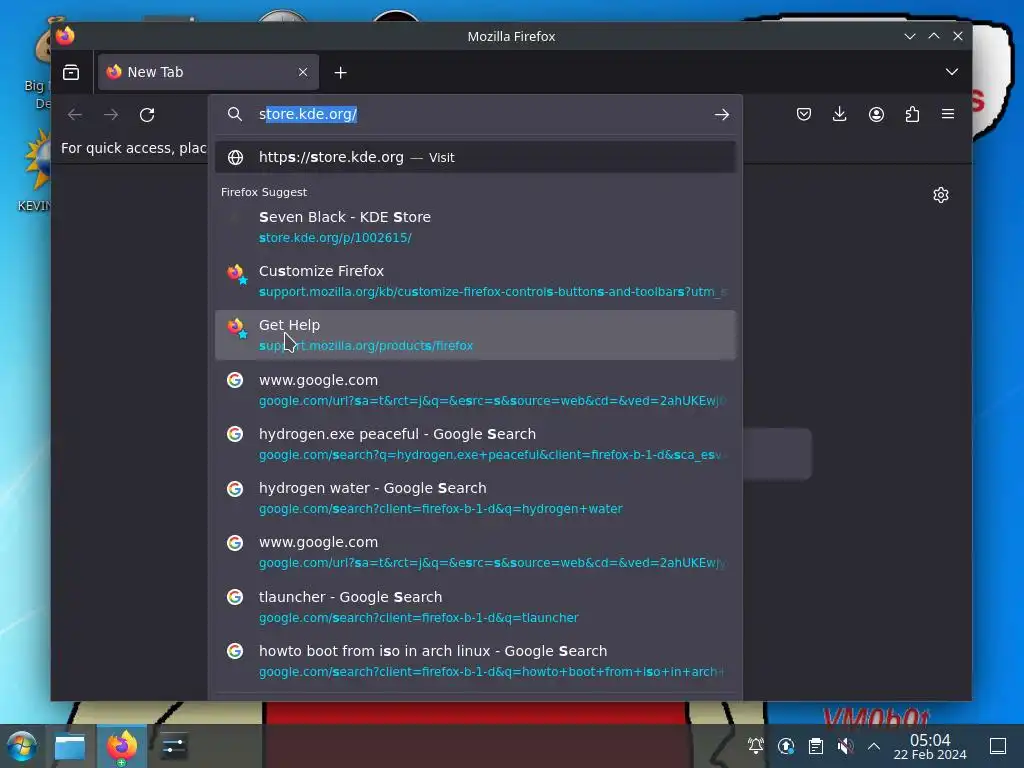The width and height of the screenshot is (1024, 768).
Task: Select howto boot from iso suggestion
Action: coord(475,661)
